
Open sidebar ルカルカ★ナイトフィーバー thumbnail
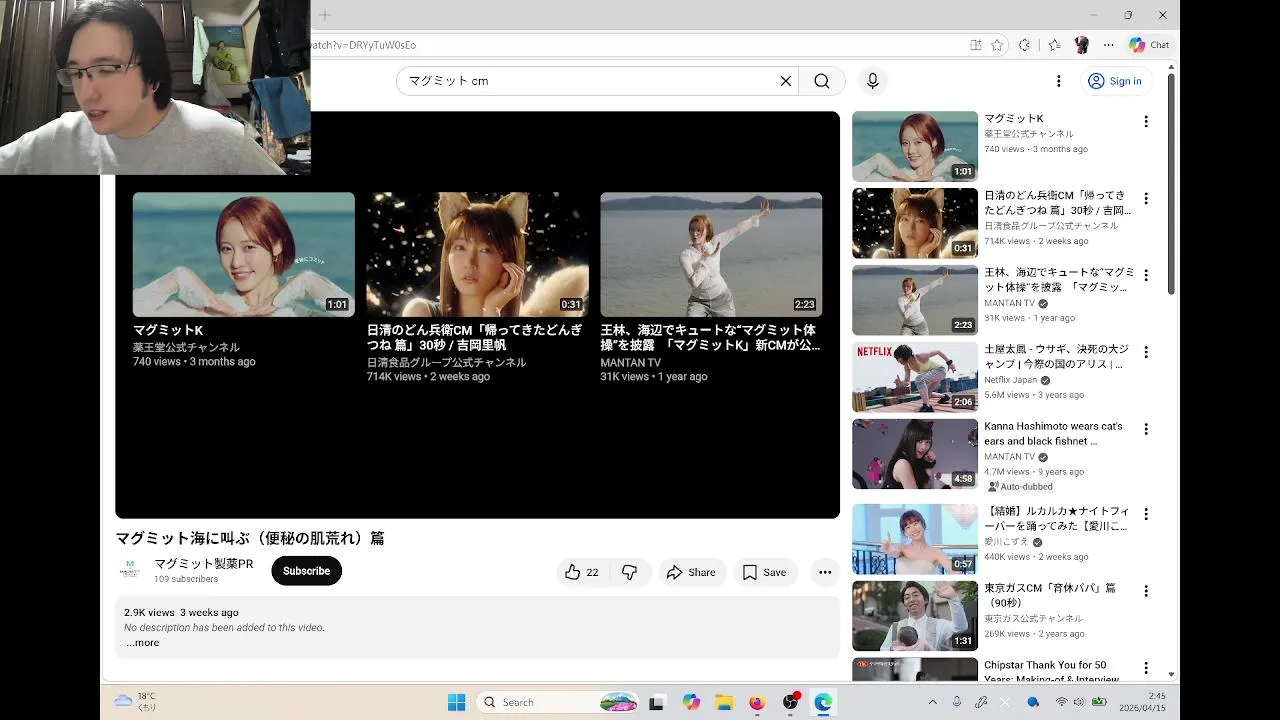(x=915, y=539)
